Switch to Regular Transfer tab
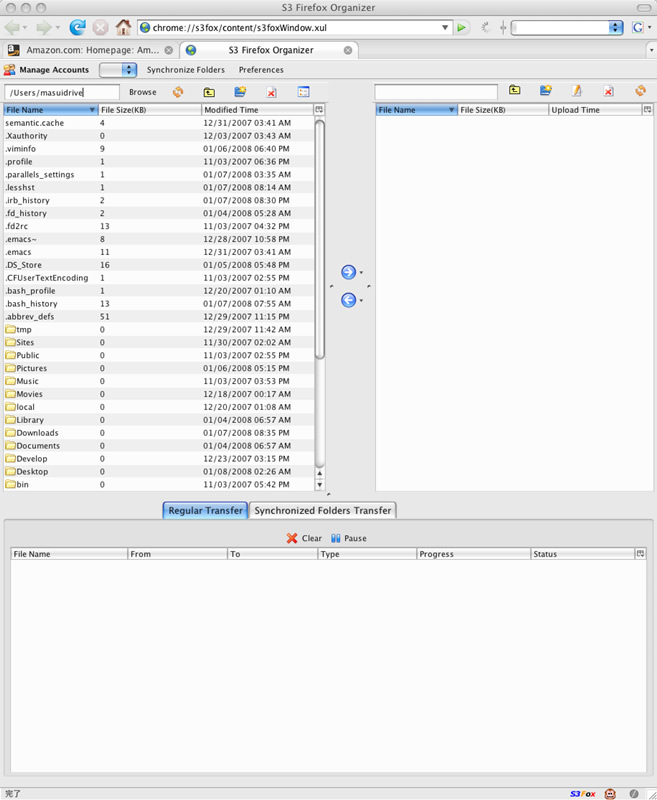Screen dimensions: 657x800 206,510
